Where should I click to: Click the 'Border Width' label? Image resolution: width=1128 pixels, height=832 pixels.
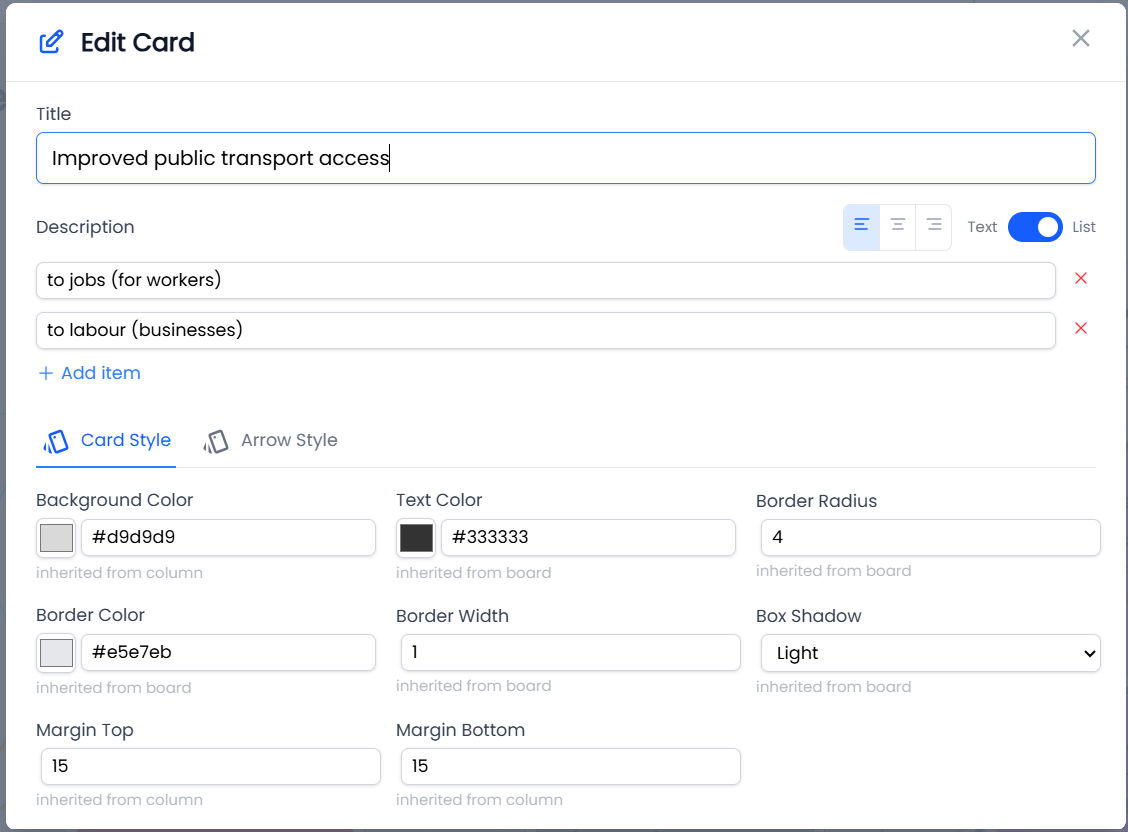tap(452, 616)
